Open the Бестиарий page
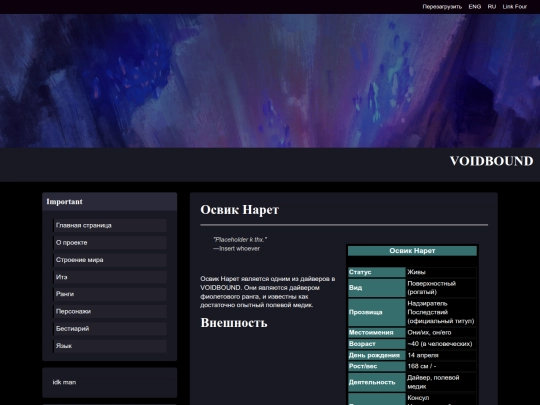 pyautogui.click(x=110, y=329)
